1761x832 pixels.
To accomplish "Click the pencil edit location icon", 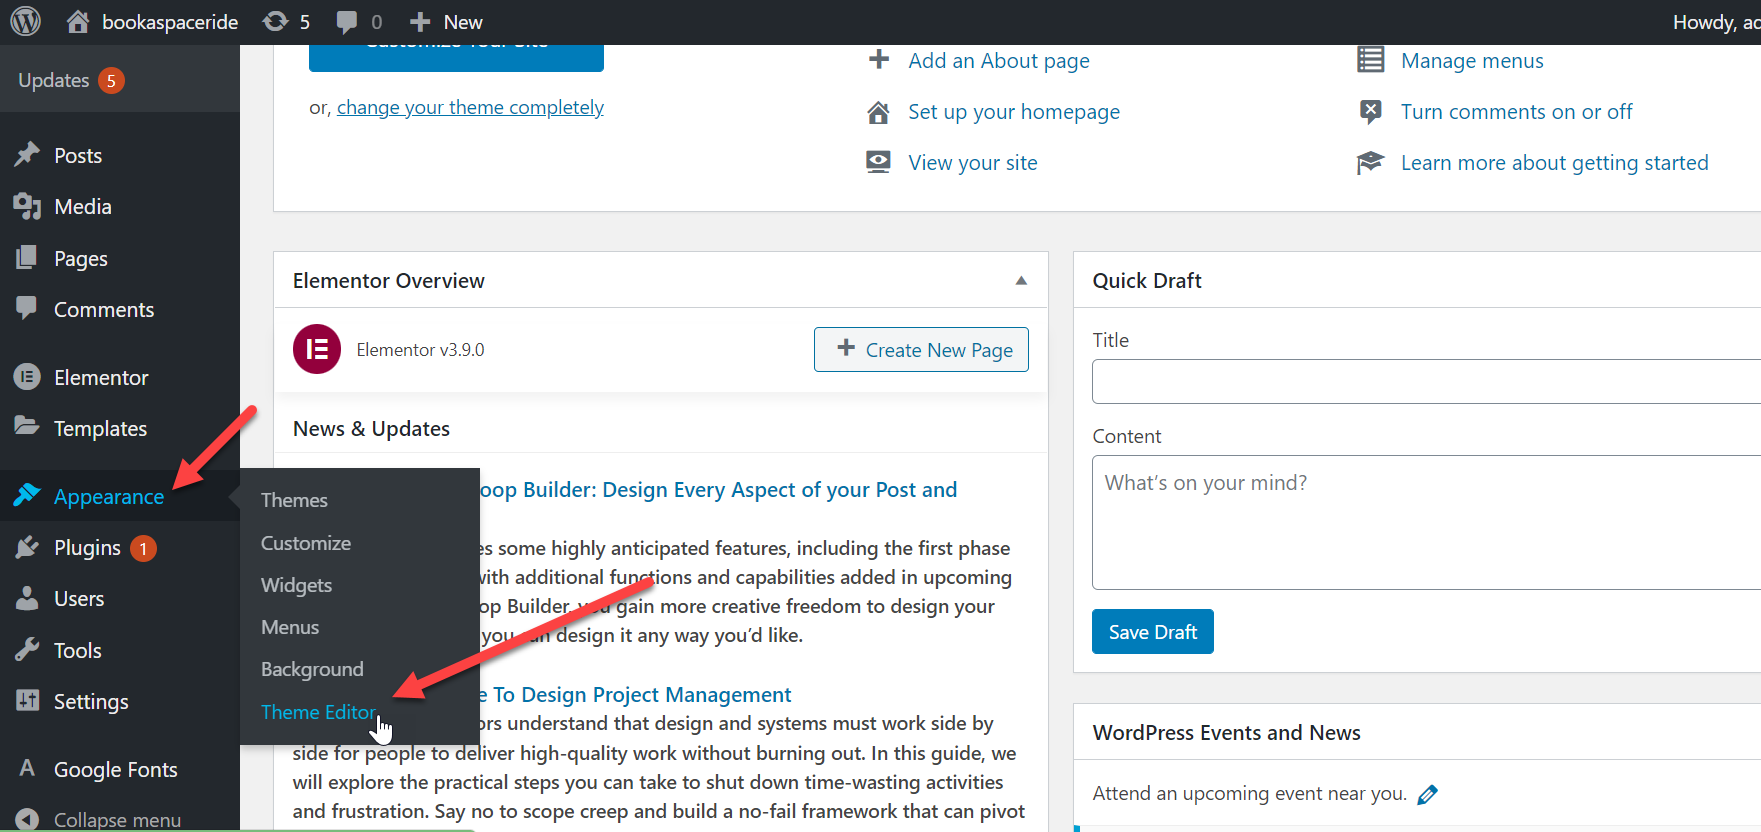I will (x=1428, y=794).
